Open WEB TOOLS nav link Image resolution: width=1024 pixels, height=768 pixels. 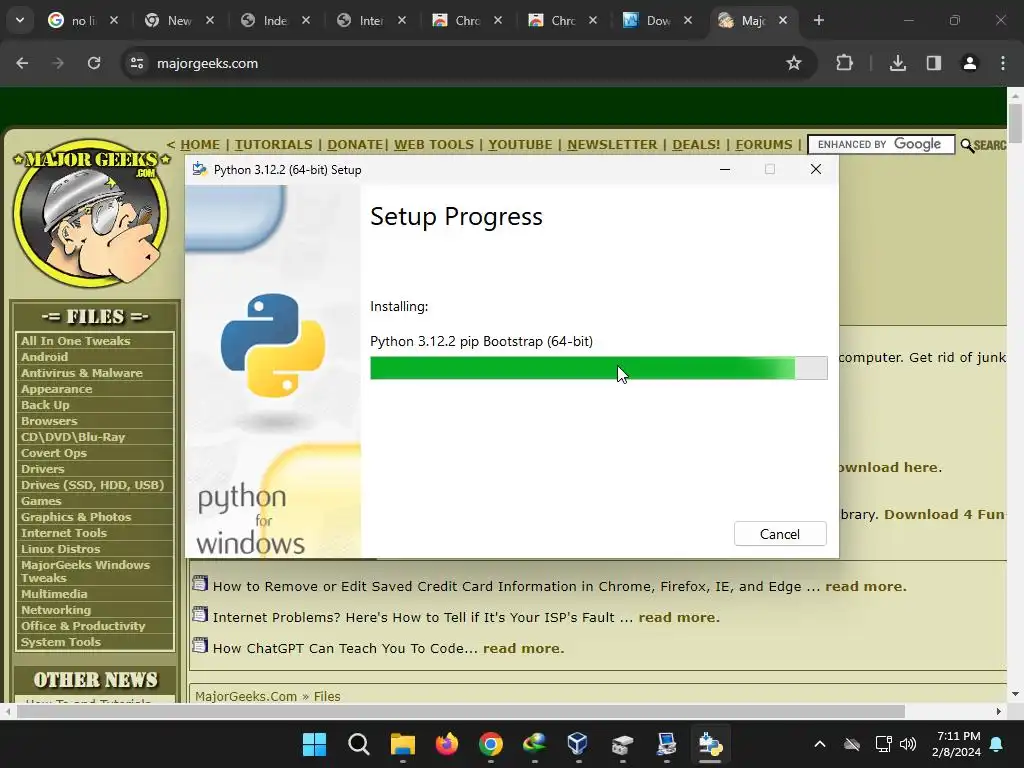(434, 144)
